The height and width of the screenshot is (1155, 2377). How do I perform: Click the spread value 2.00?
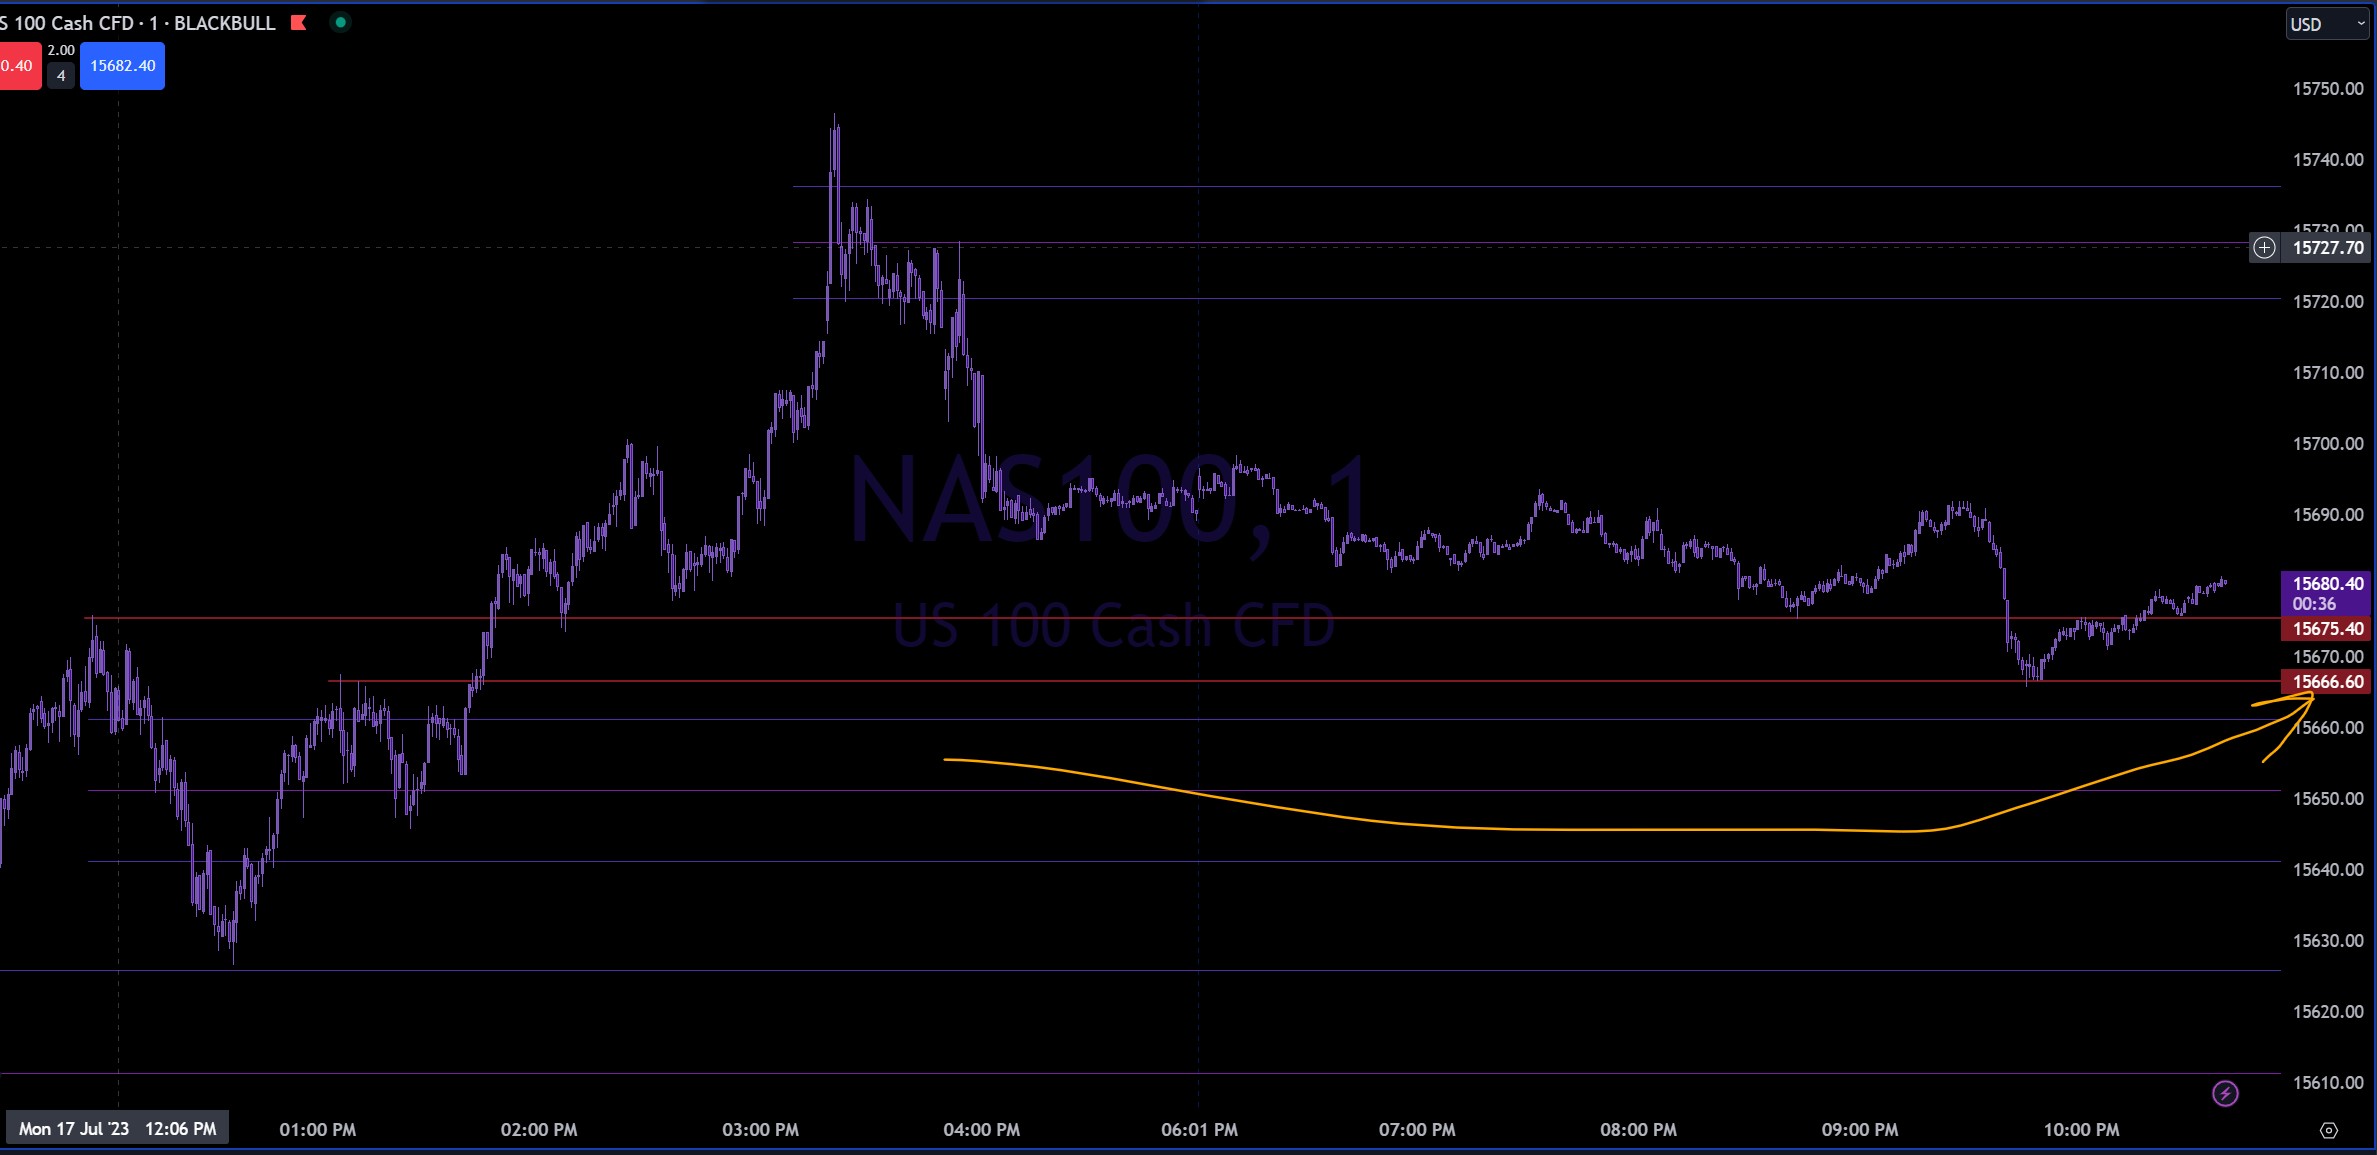[61, 50]
